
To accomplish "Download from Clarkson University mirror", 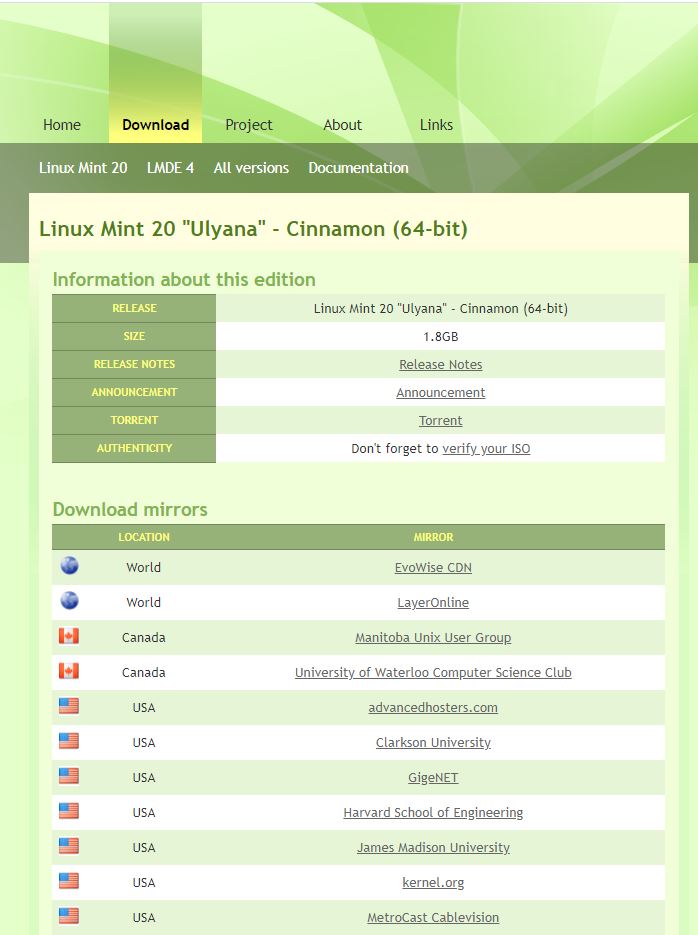I will coord(433,742).
